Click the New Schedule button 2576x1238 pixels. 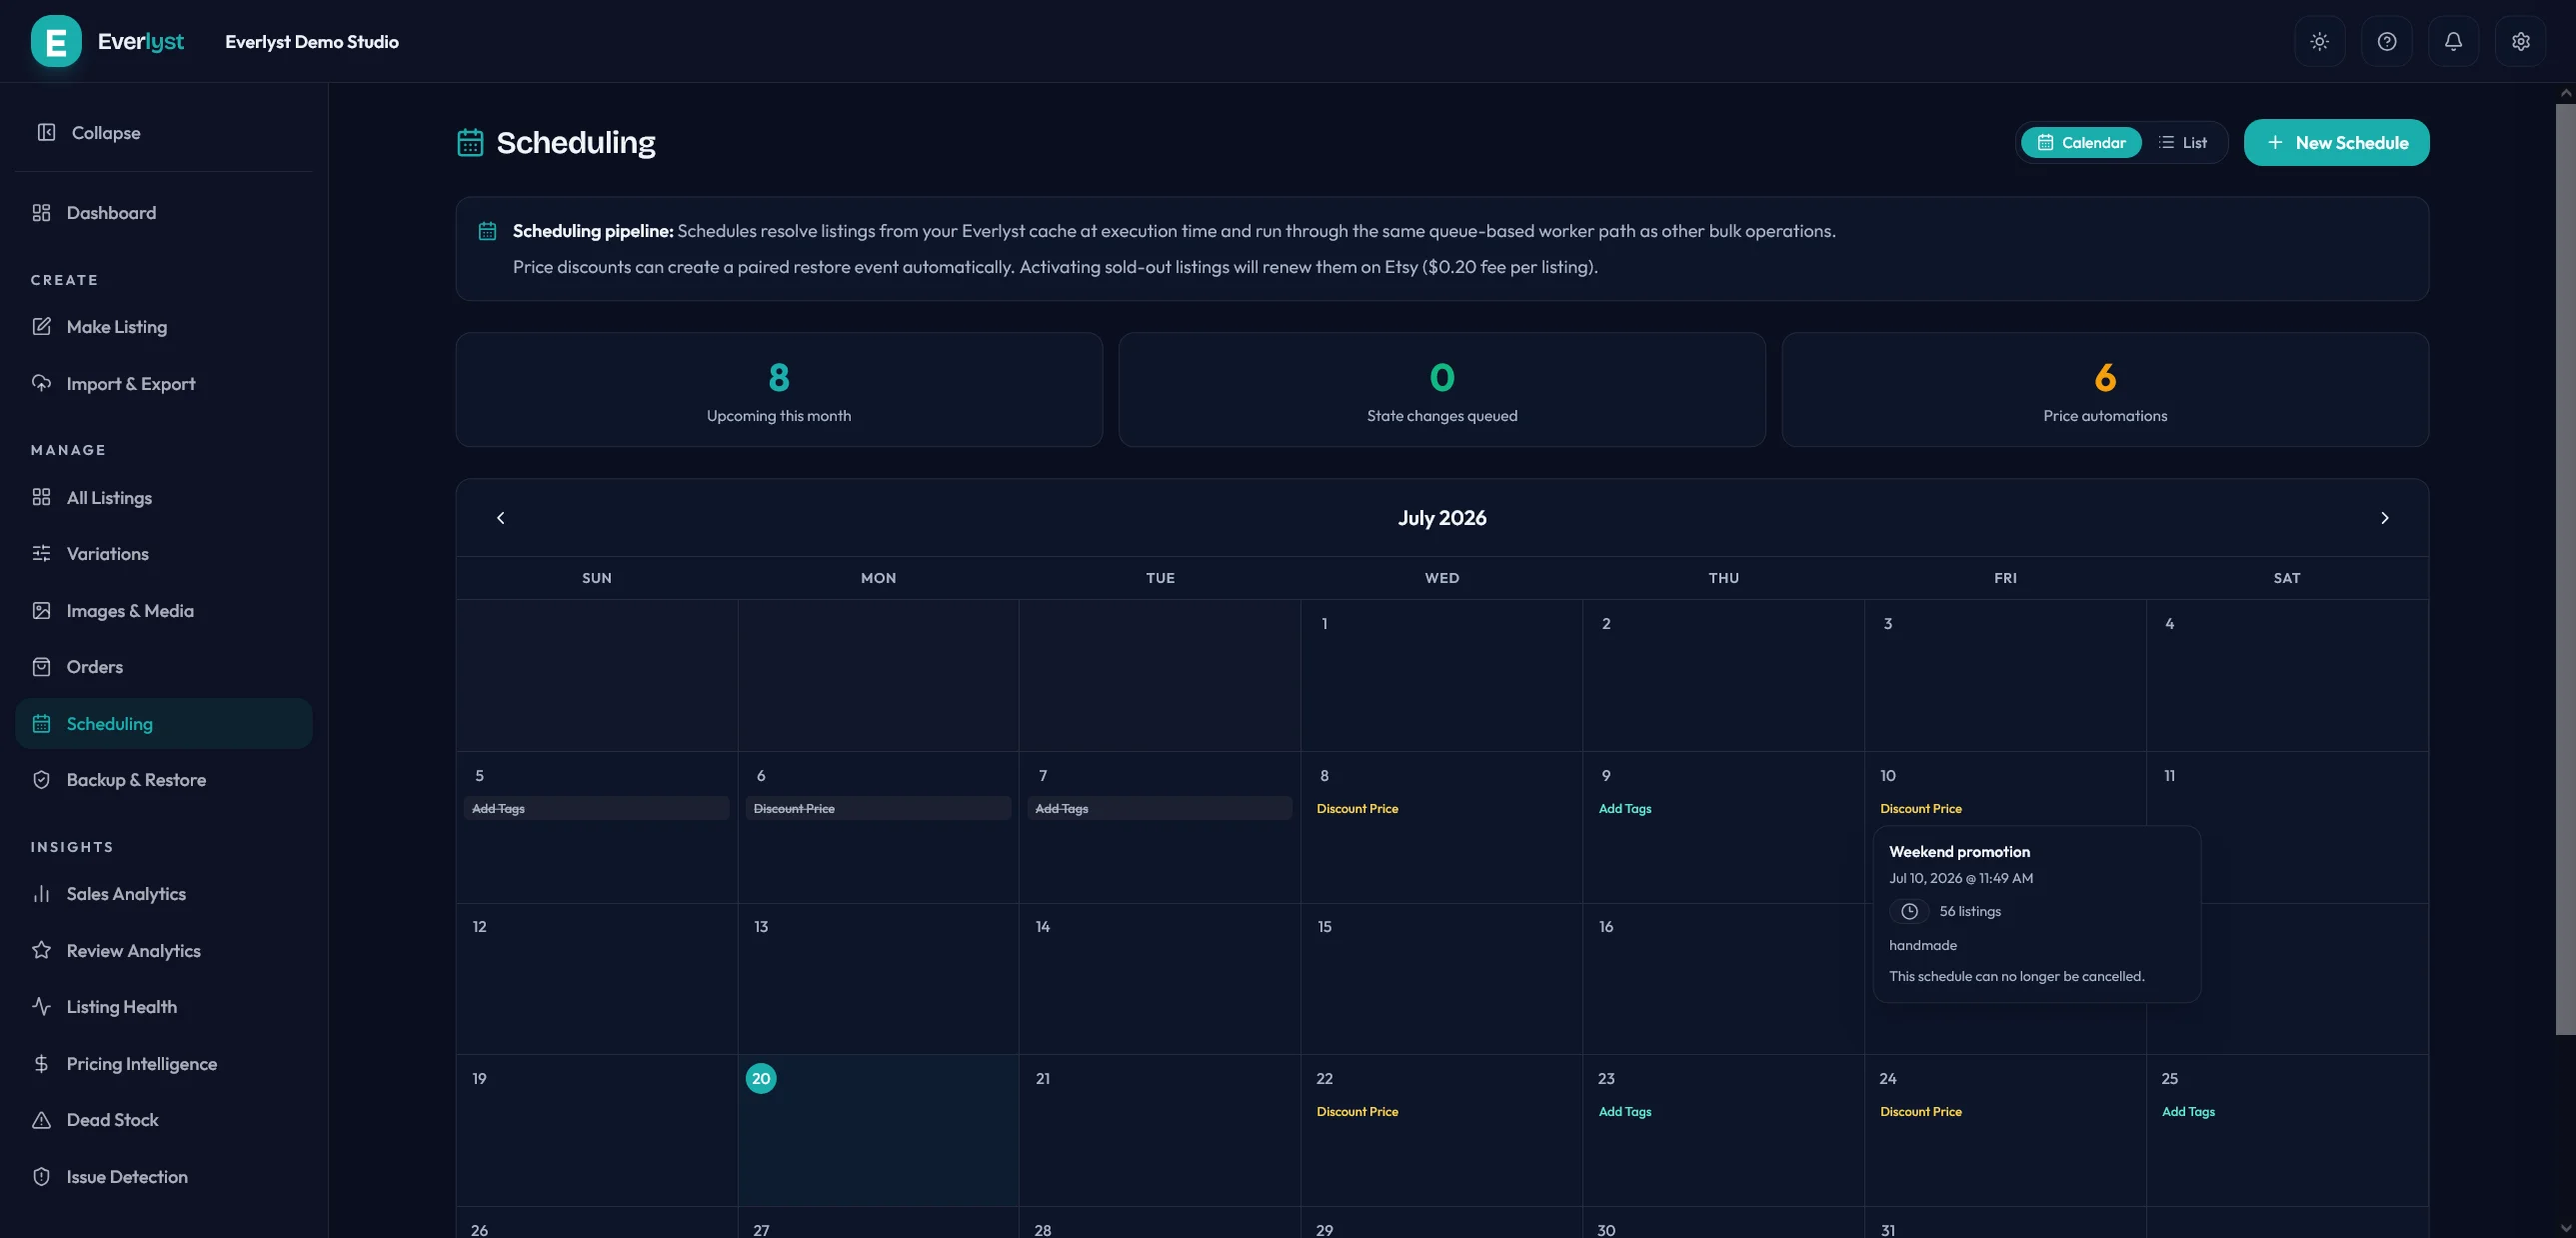point(2336,142)
